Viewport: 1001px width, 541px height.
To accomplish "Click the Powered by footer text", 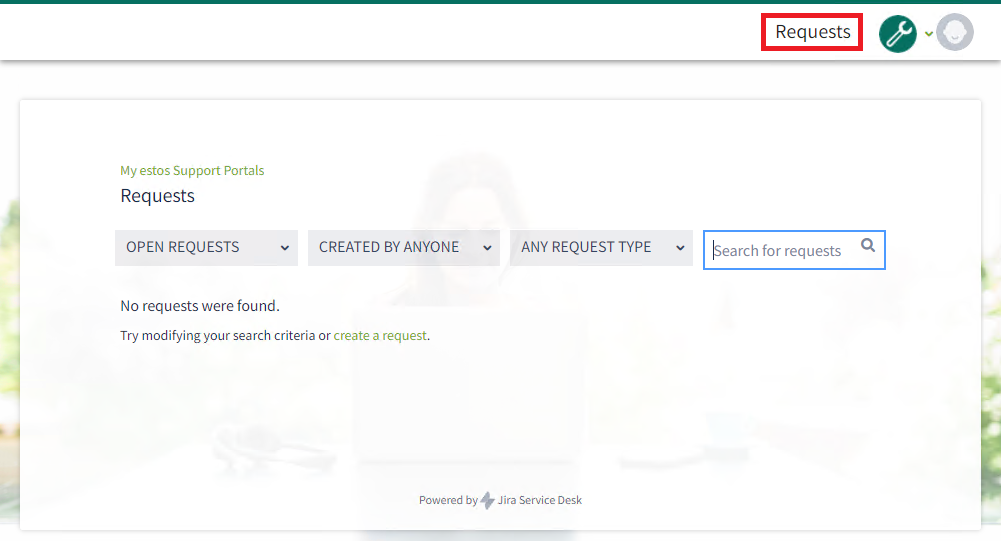I will (448, 500).
